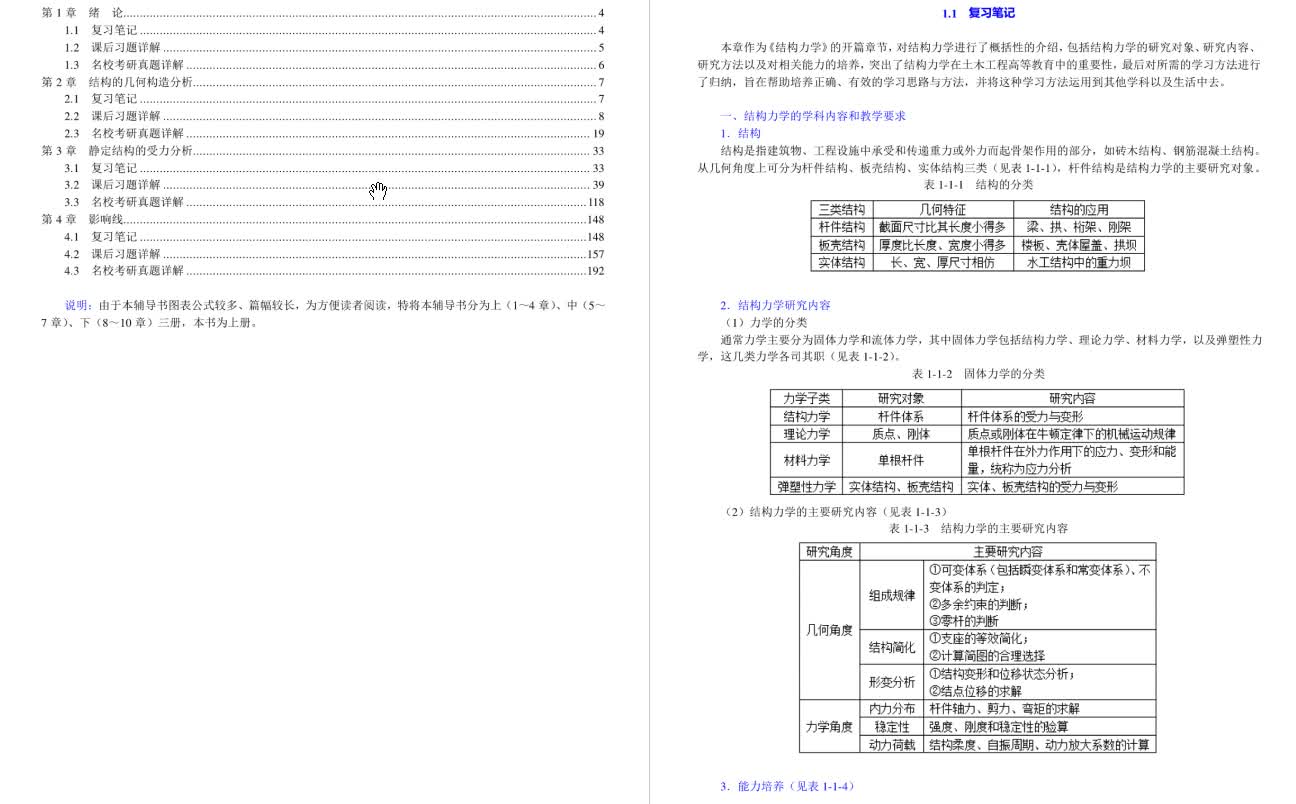Click cell '几何角度' in table 1-1-3
Image resolution: width=1296 pixels, height=804 pixels.
(x=829, y=630)
